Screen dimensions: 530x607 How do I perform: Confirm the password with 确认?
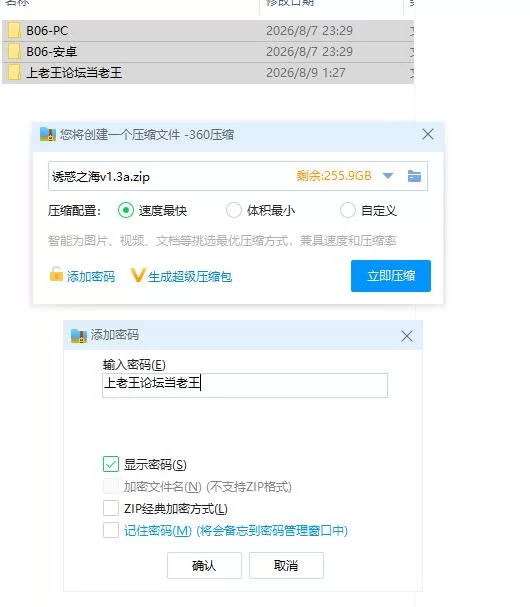click(x=204, y=566)
